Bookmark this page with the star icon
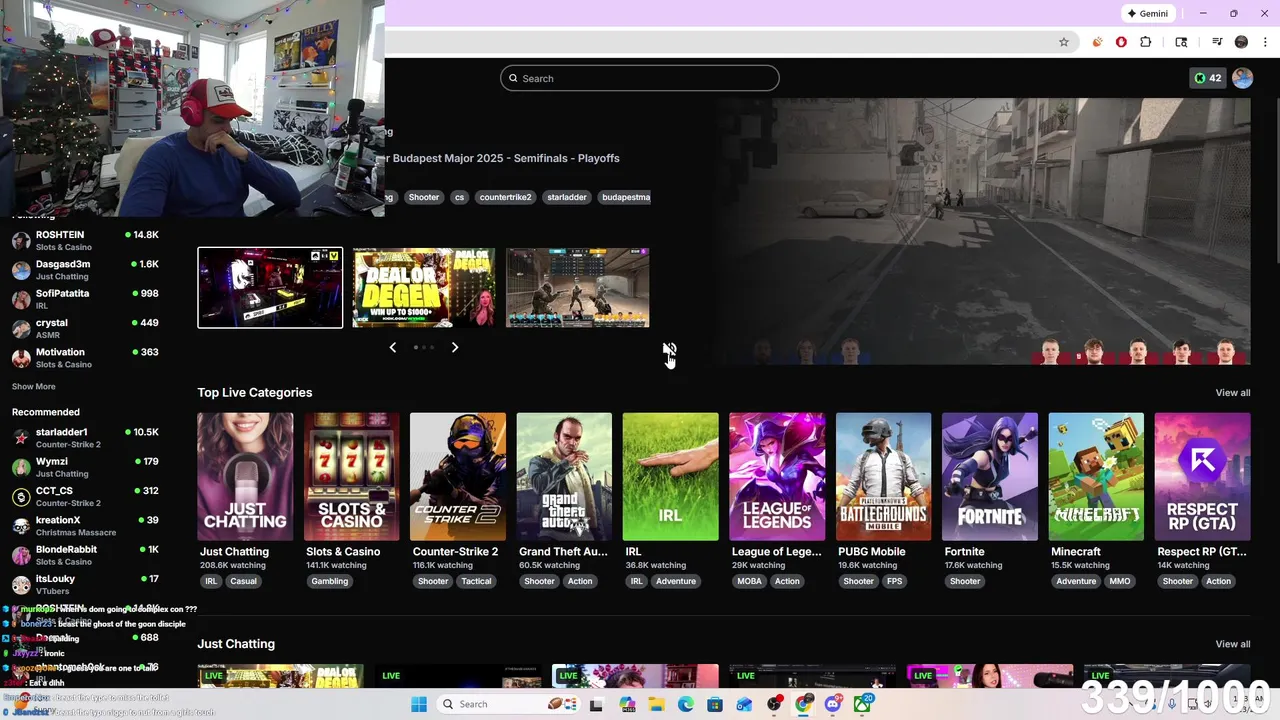 point(1064,42)
